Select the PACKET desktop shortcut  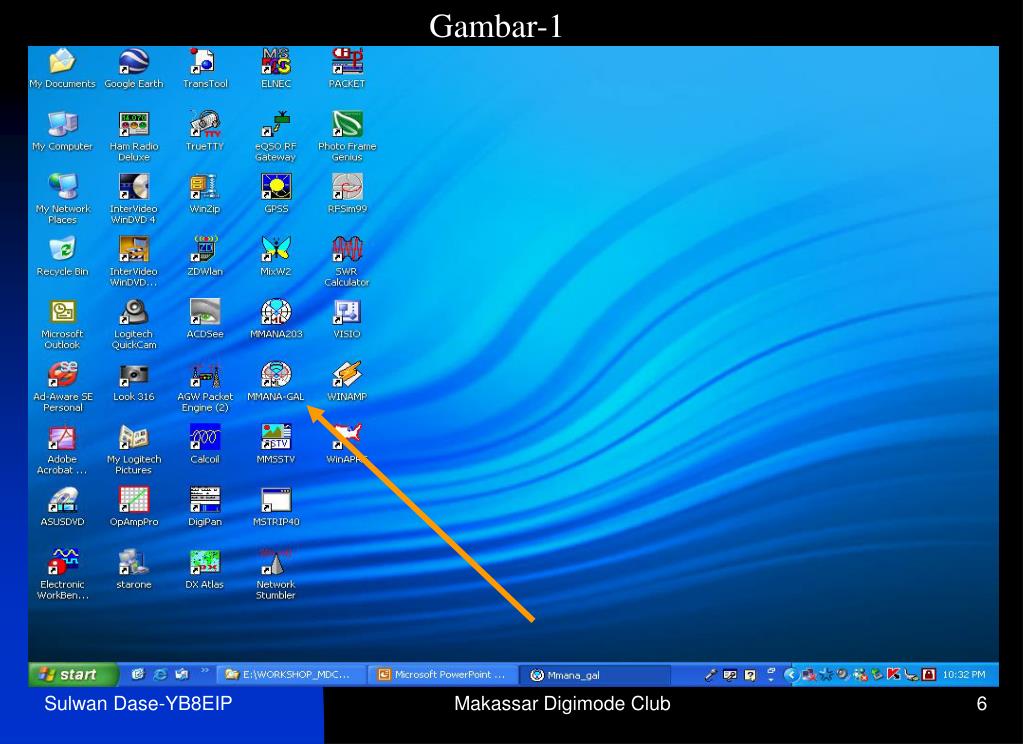pyautogui.click(x=347, y=69)
